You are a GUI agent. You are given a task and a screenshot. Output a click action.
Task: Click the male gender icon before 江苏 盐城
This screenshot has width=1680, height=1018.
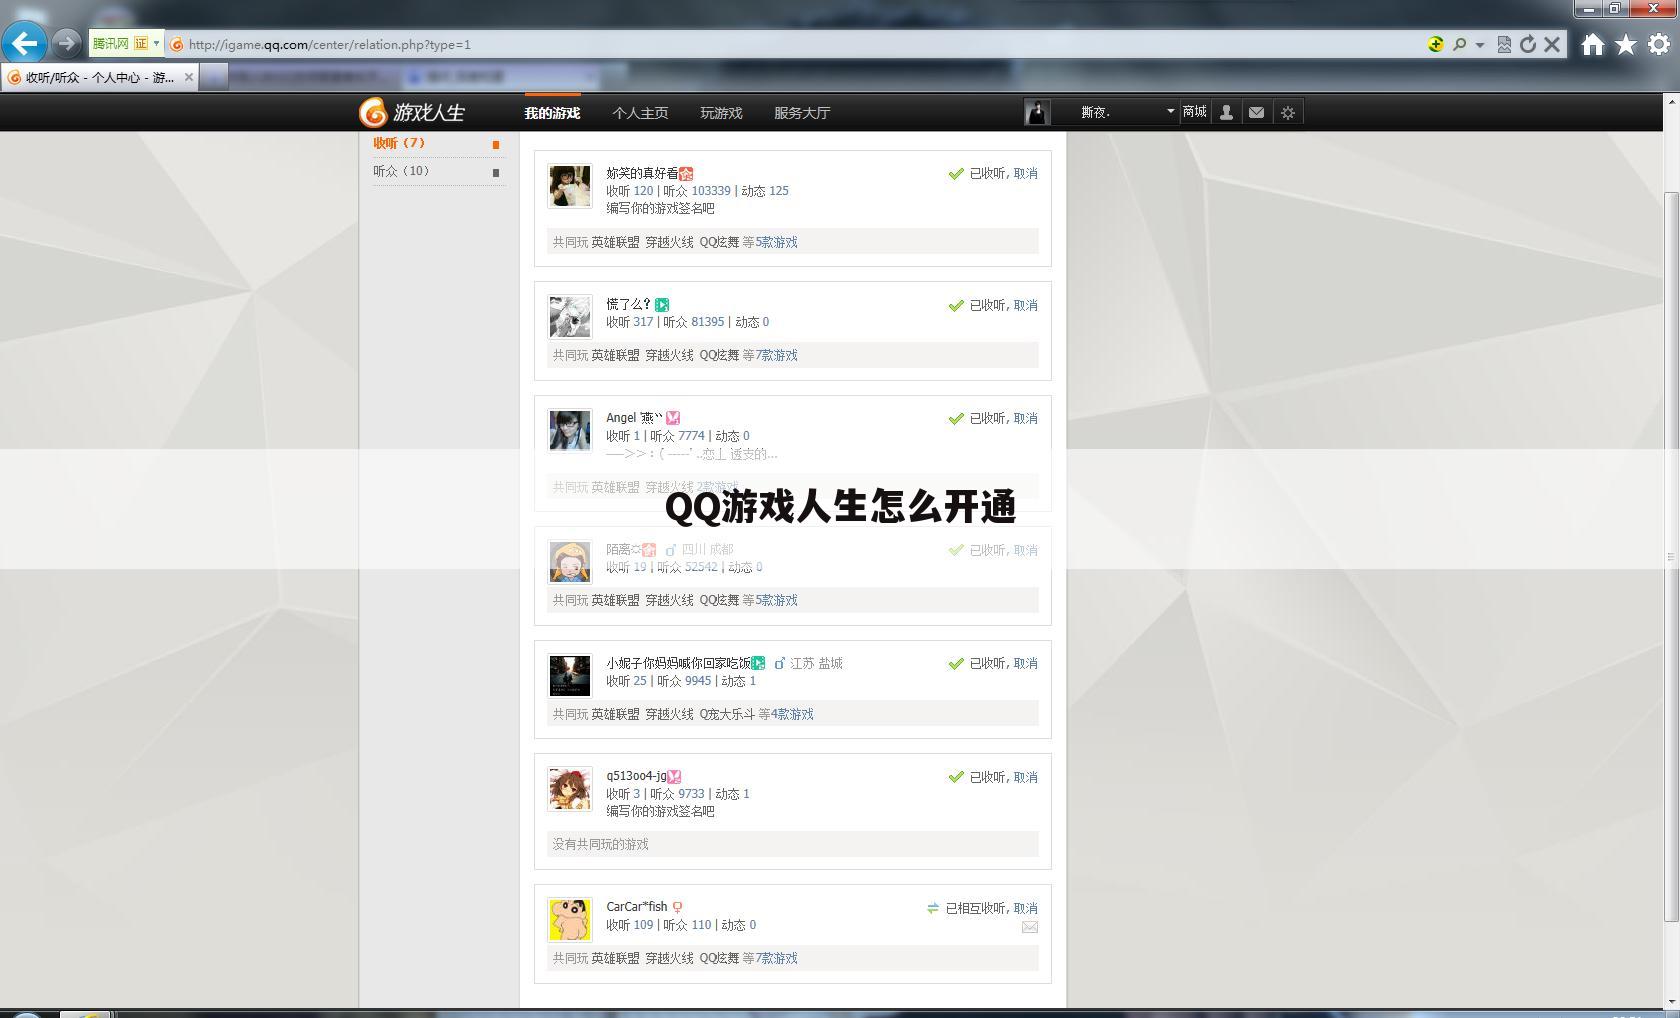(780, 663)
